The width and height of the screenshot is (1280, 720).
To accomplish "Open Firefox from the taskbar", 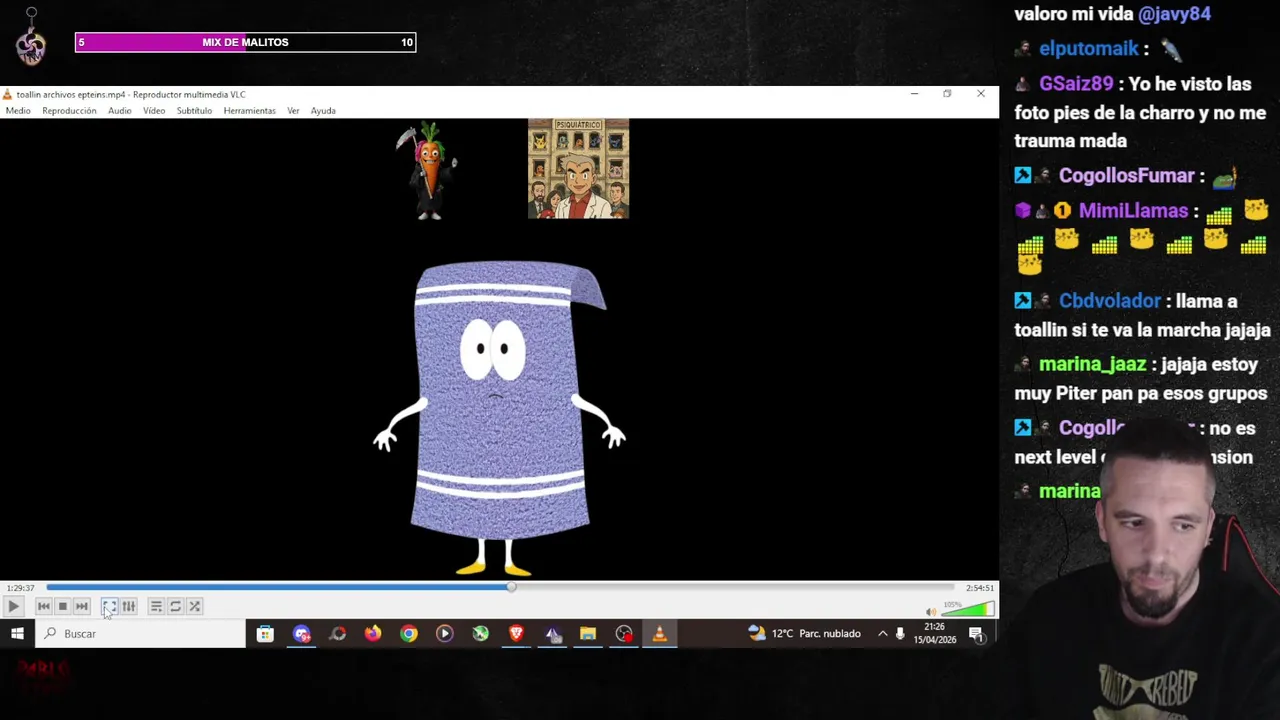I will pos(373,633).
